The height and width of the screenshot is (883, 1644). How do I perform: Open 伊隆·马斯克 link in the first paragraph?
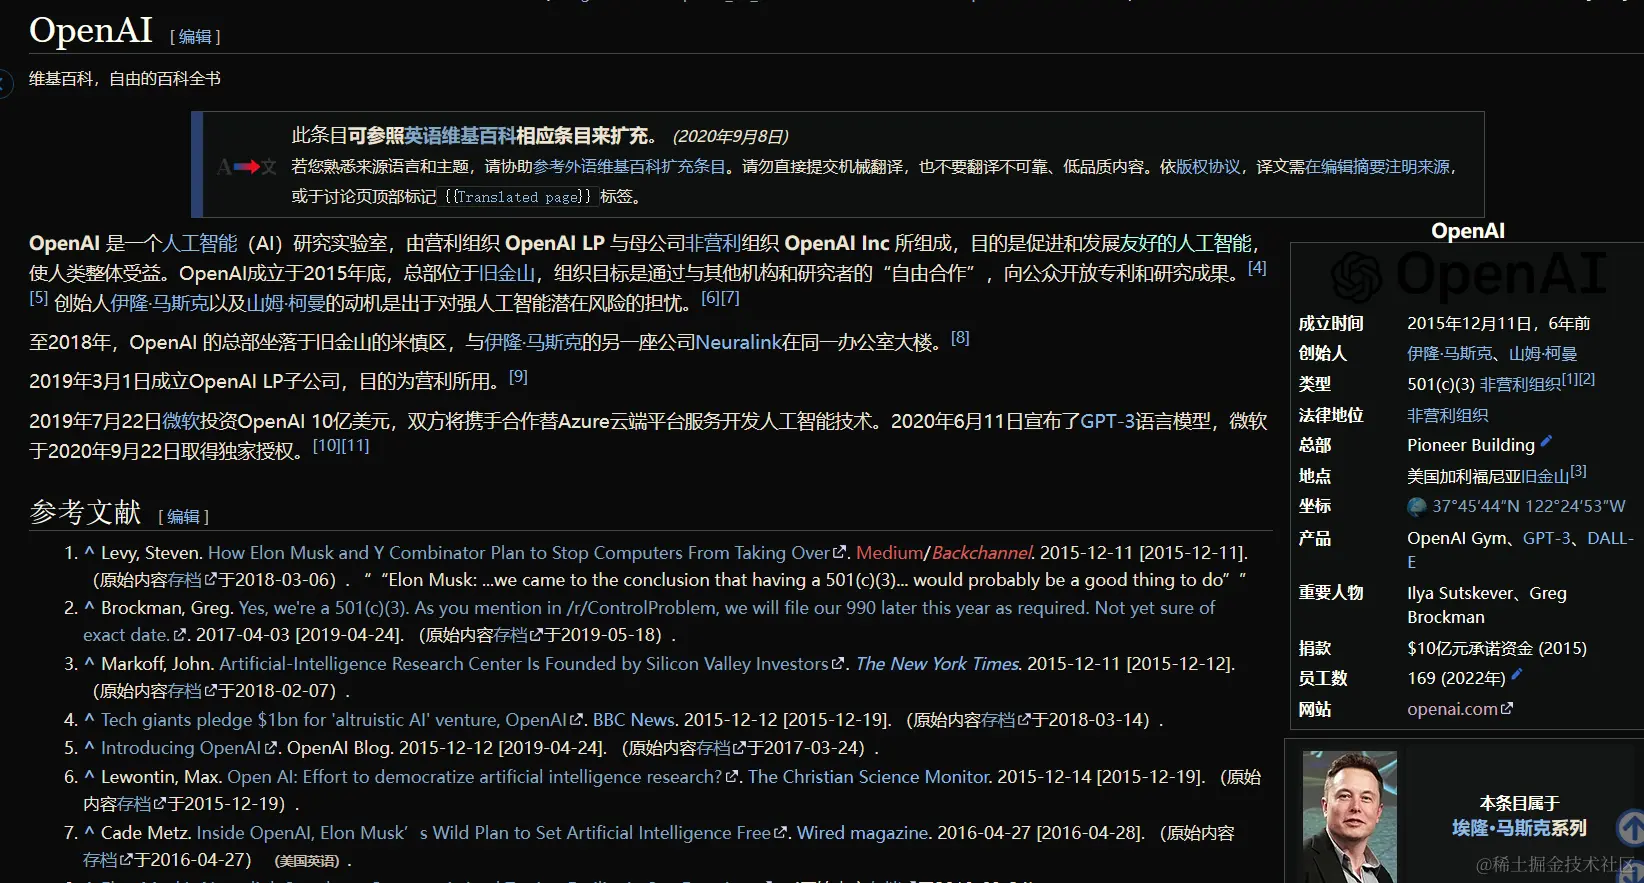159,303
